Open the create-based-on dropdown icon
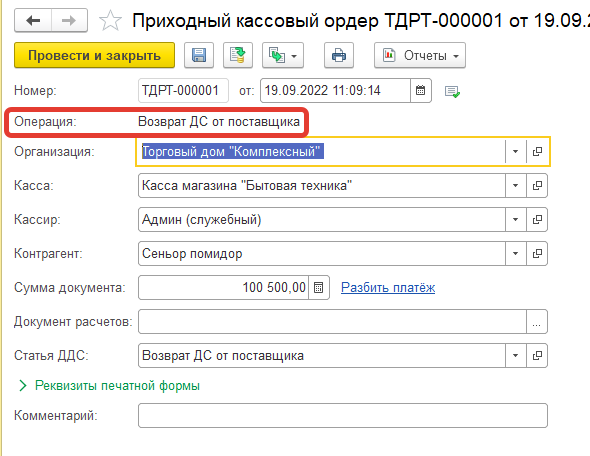 pos(283,55)
